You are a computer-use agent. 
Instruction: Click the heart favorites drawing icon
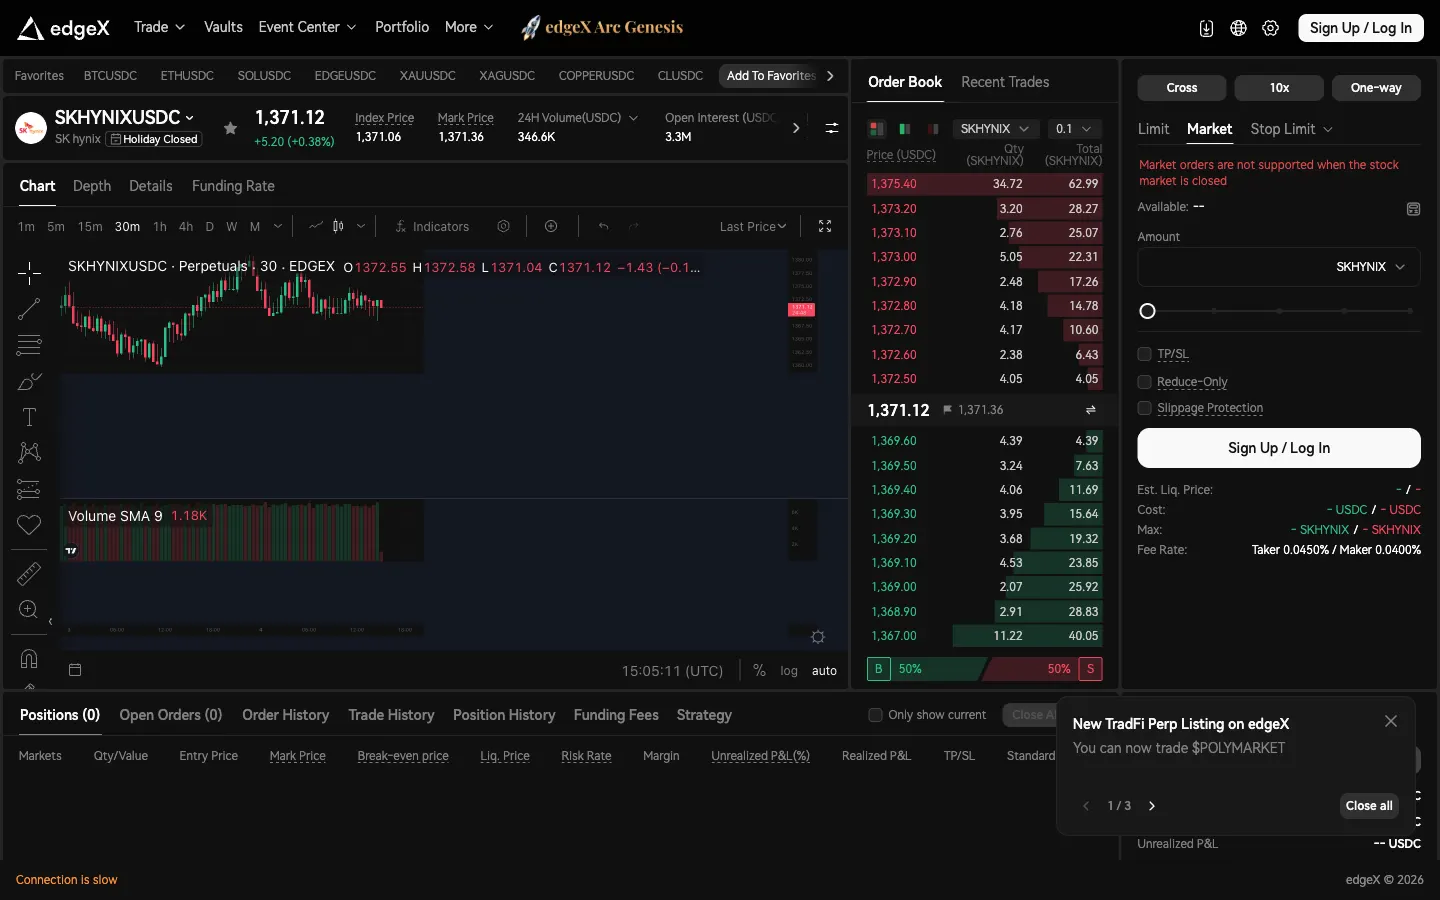(29, 525)
